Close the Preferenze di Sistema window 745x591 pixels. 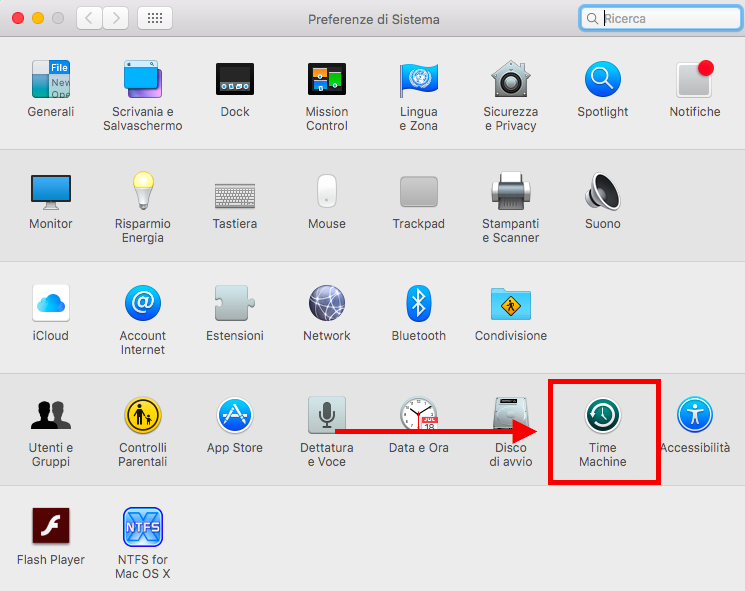tap(18, 18)
